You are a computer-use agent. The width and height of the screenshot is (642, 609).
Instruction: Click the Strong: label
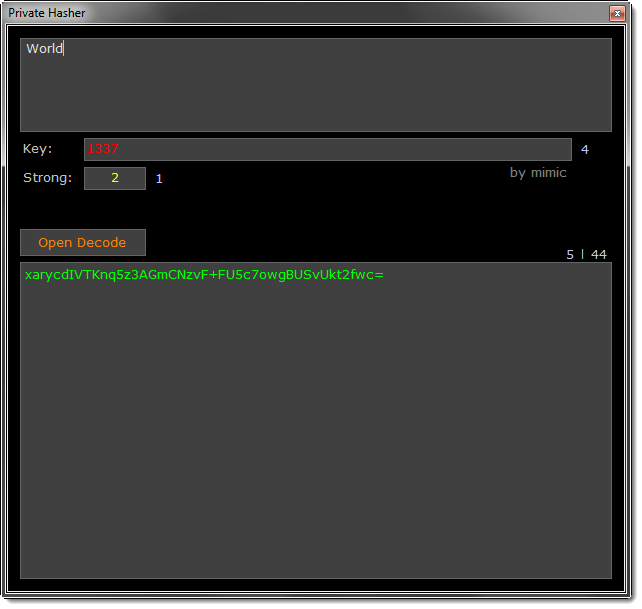coord(47,178)
